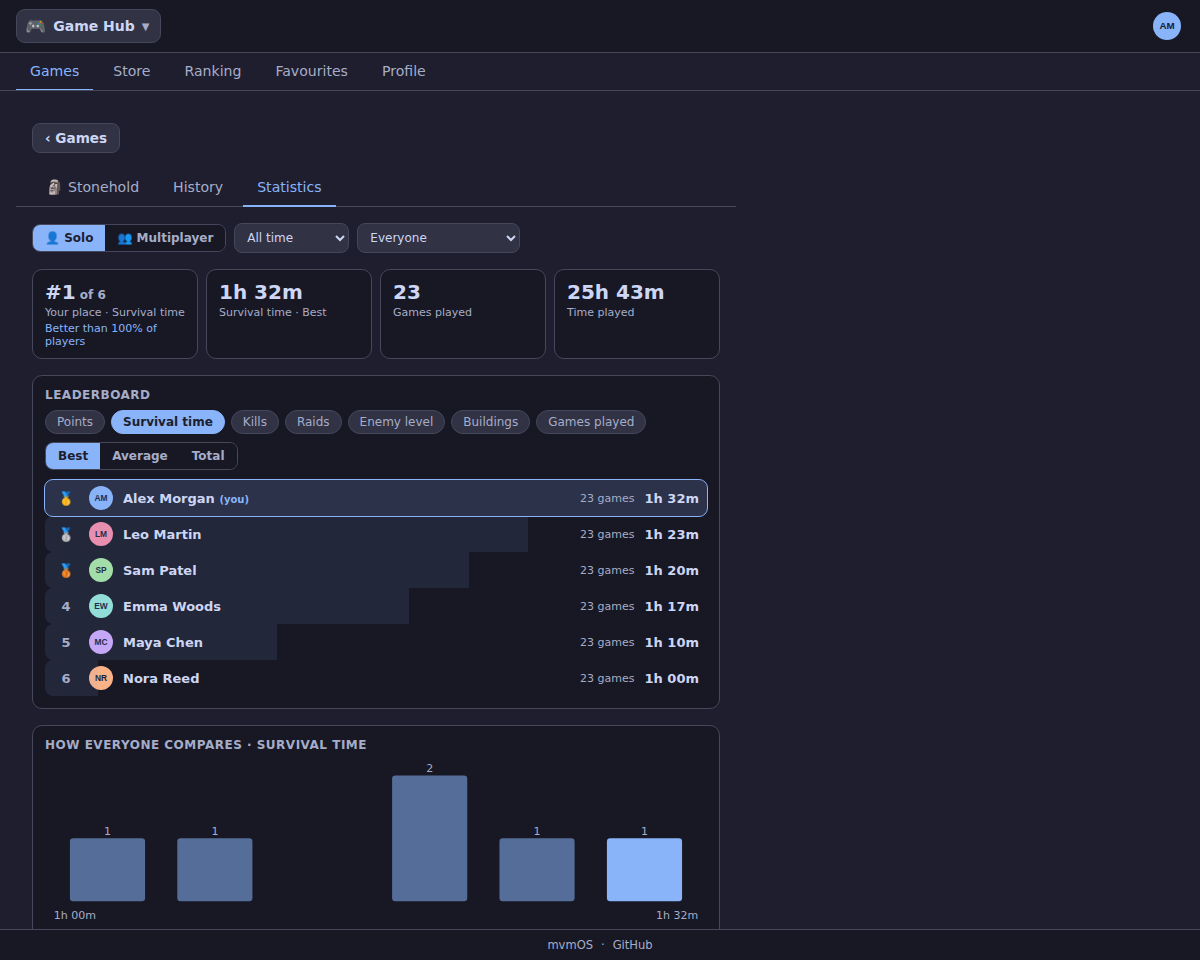This screenshot has height=960, width=1200.
Task: Click the '25h 43m' time played value
Action: click(x=615, y=292)
